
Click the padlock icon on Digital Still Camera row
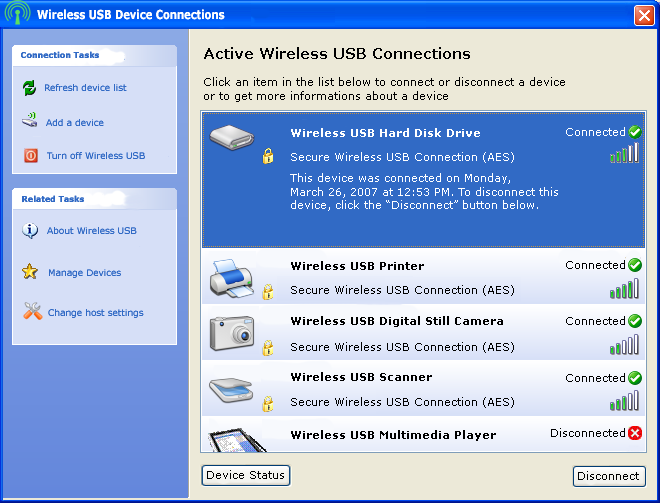click(x=268, y=348)
